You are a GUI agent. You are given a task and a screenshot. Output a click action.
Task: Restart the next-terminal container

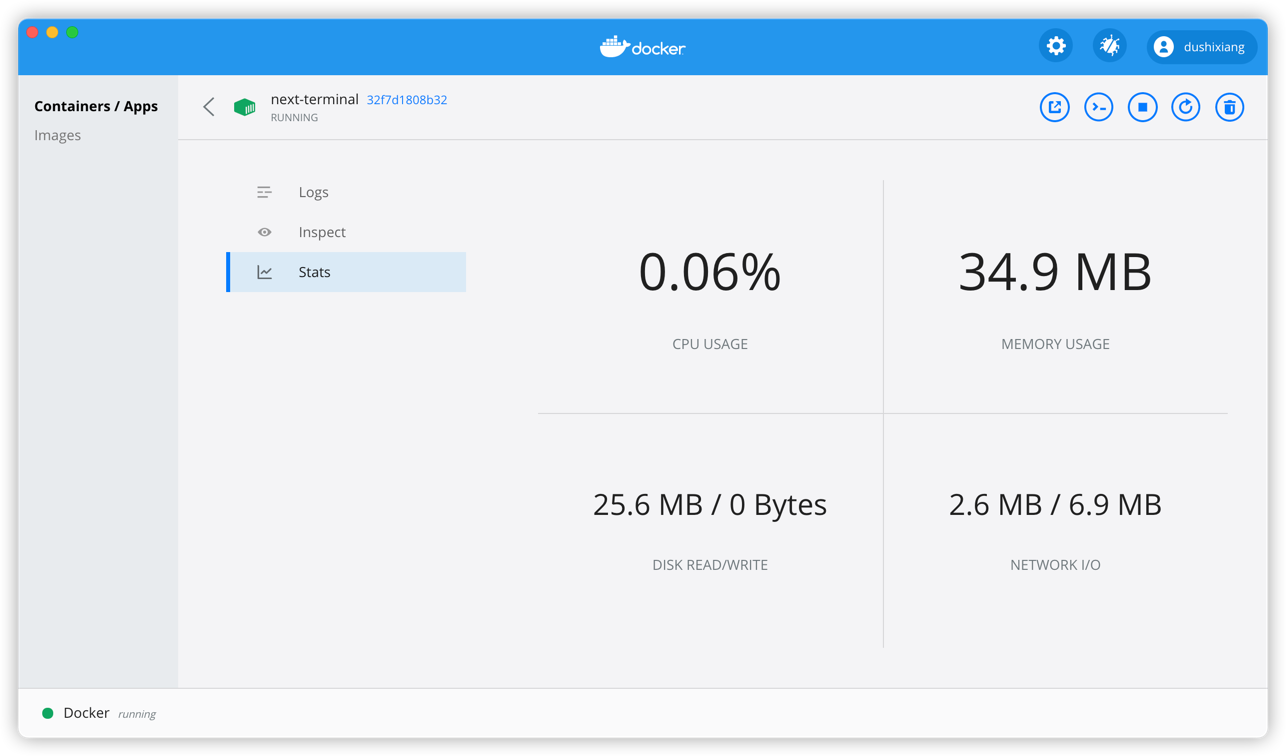click(x=1186, y=107)
